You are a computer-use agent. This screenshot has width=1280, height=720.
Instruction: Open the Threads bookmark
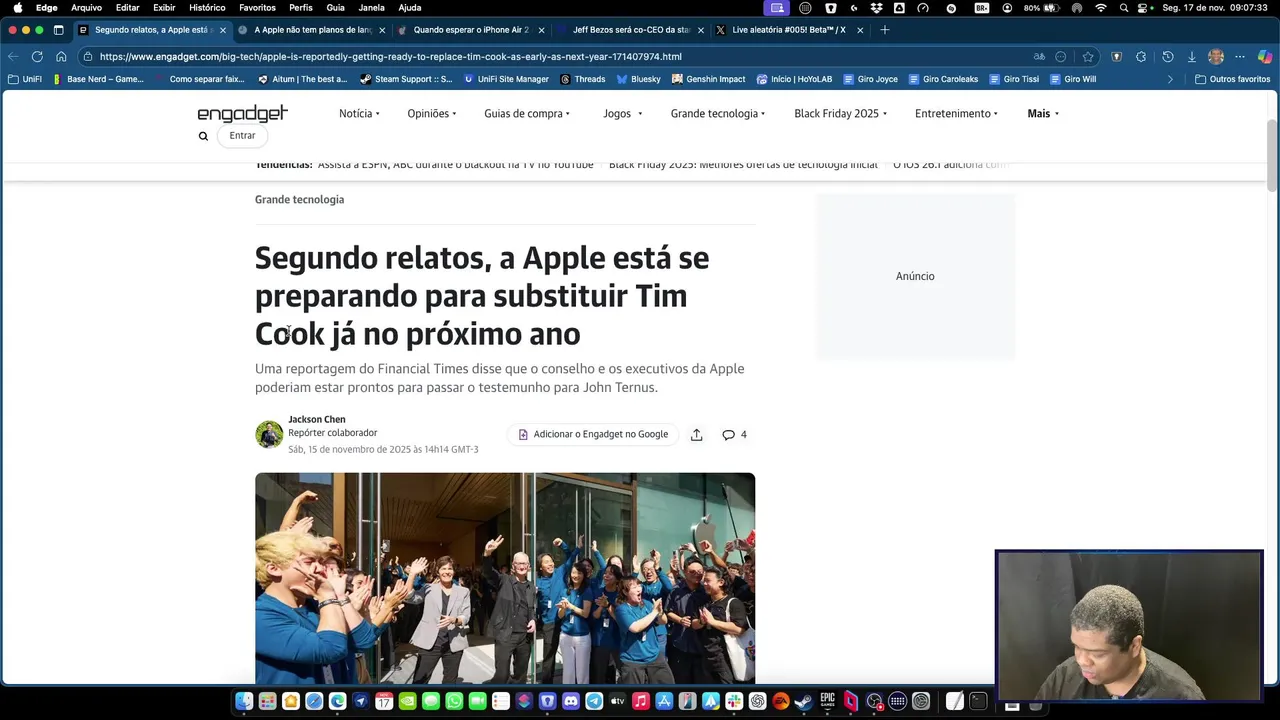(583, 79)
